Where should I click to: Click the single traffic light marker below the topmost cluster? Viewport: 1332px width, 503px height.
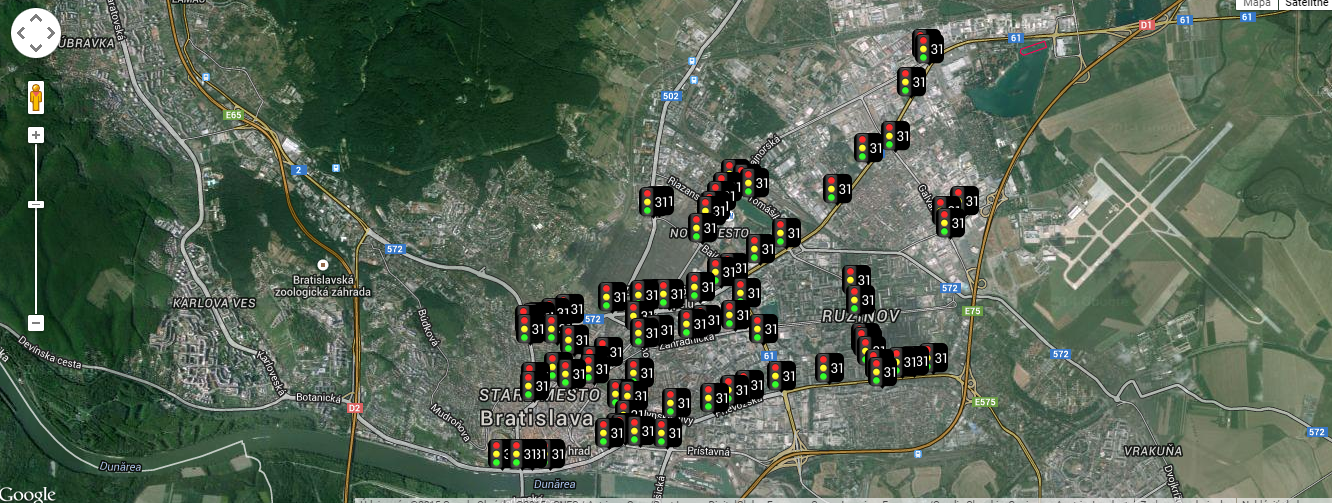pyautogui.click(x=911, y=82)
